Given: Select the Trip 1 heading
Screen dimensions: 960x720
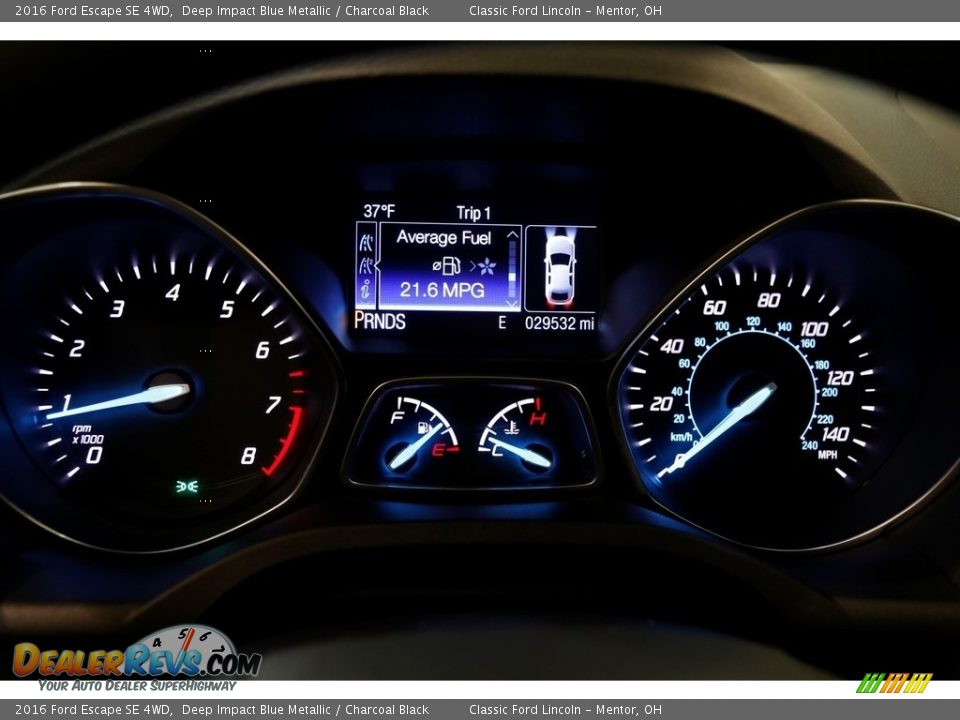Looking at the screenshot, I should [473, 213].
